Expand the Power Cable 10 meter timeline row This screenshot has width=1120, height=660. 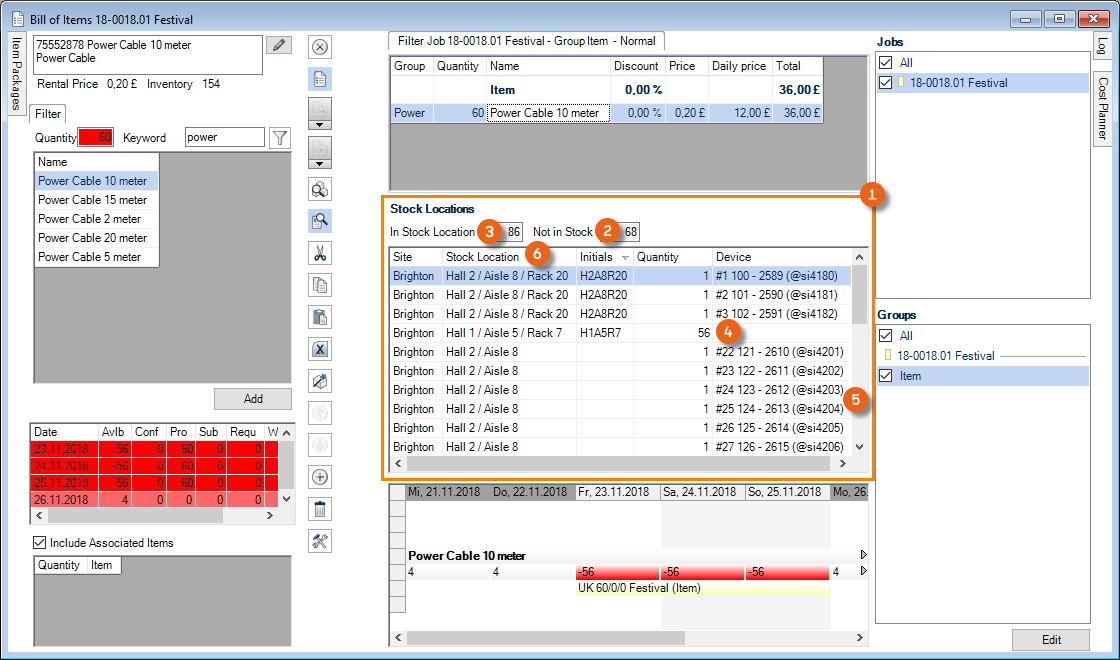[863, 554]
